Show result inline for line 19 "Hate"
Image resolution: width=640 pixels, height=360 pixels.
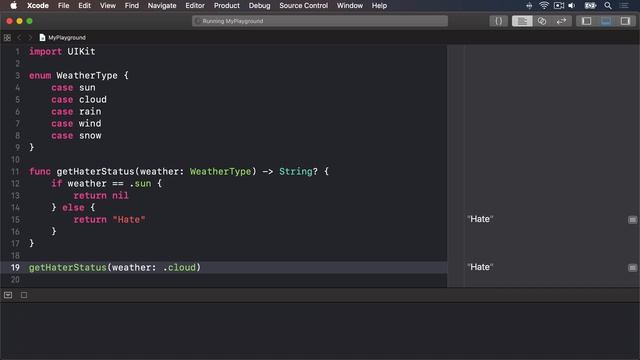(632, 268)
